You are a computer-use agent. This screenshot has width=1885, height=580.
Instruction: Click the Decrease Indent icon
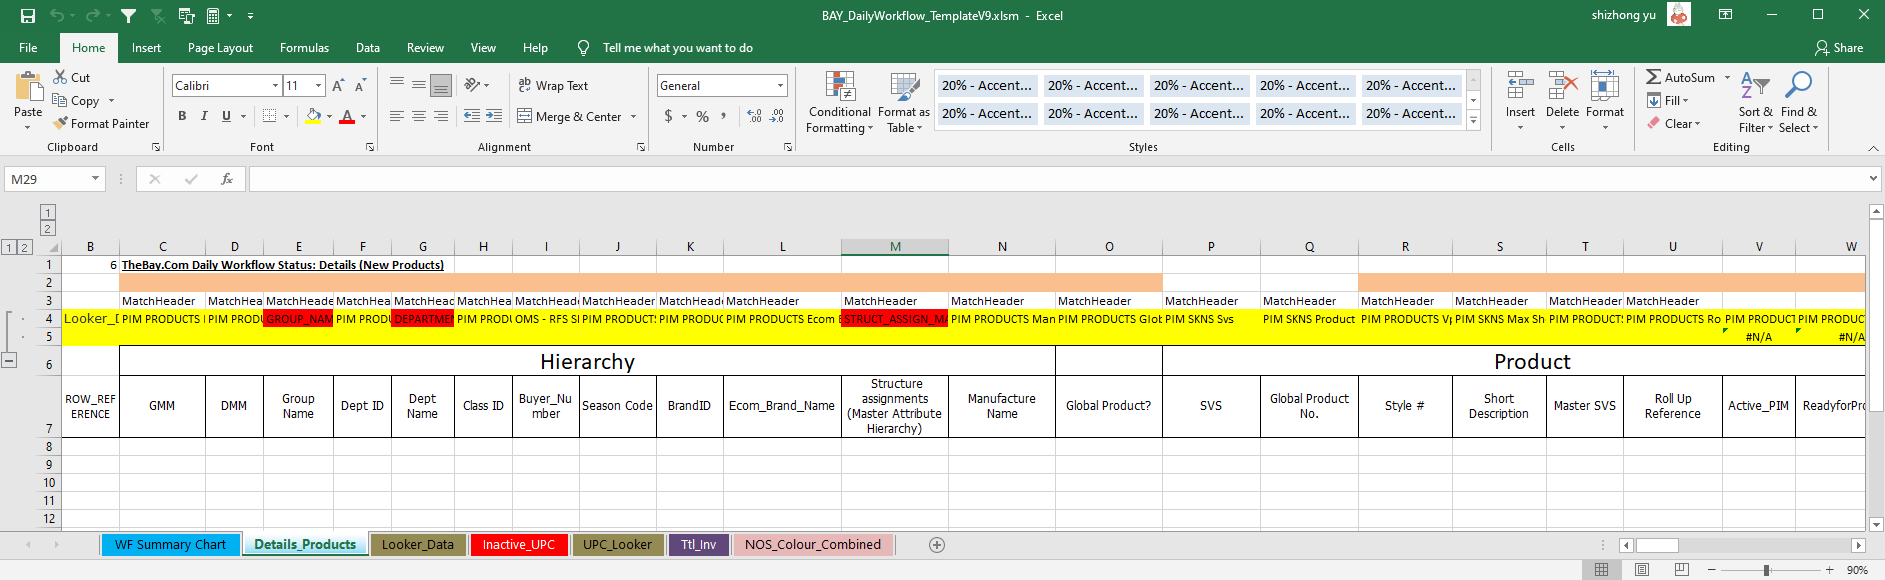pos(472,116)
